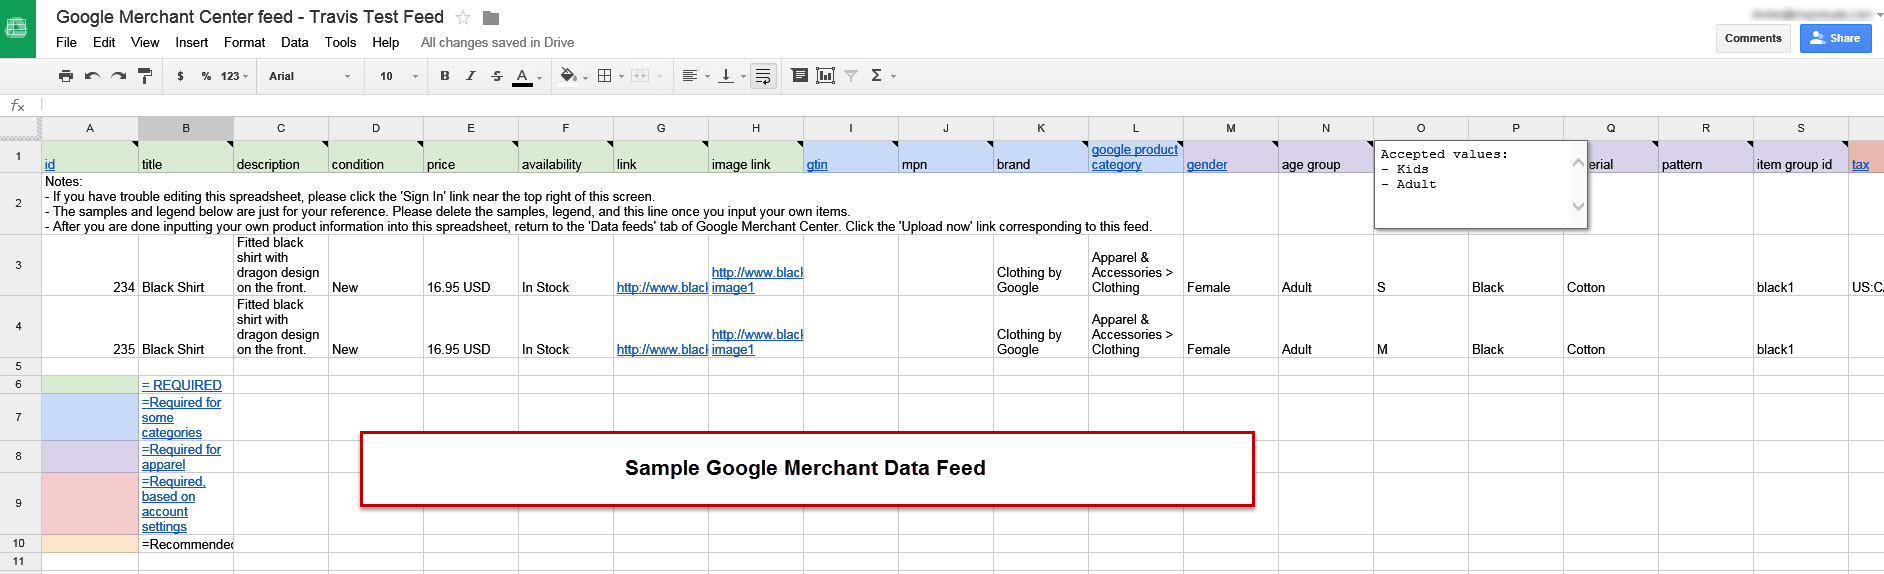Screen dimensions: 1884x574
Task: Toggle italic text formatting
Action: tap(471, 76)
